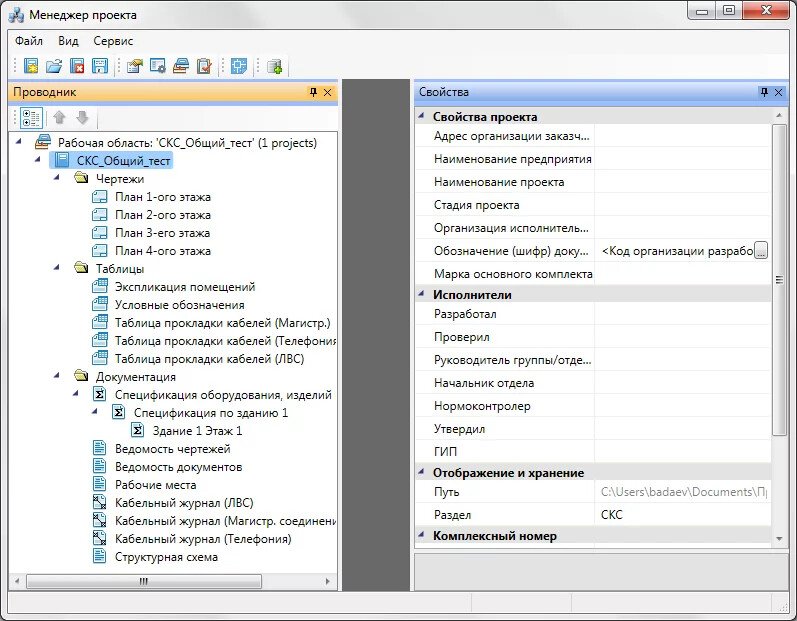Screen dimensions: 797x621
Task: Click the Чертежи folder icon
Action: 81,178
